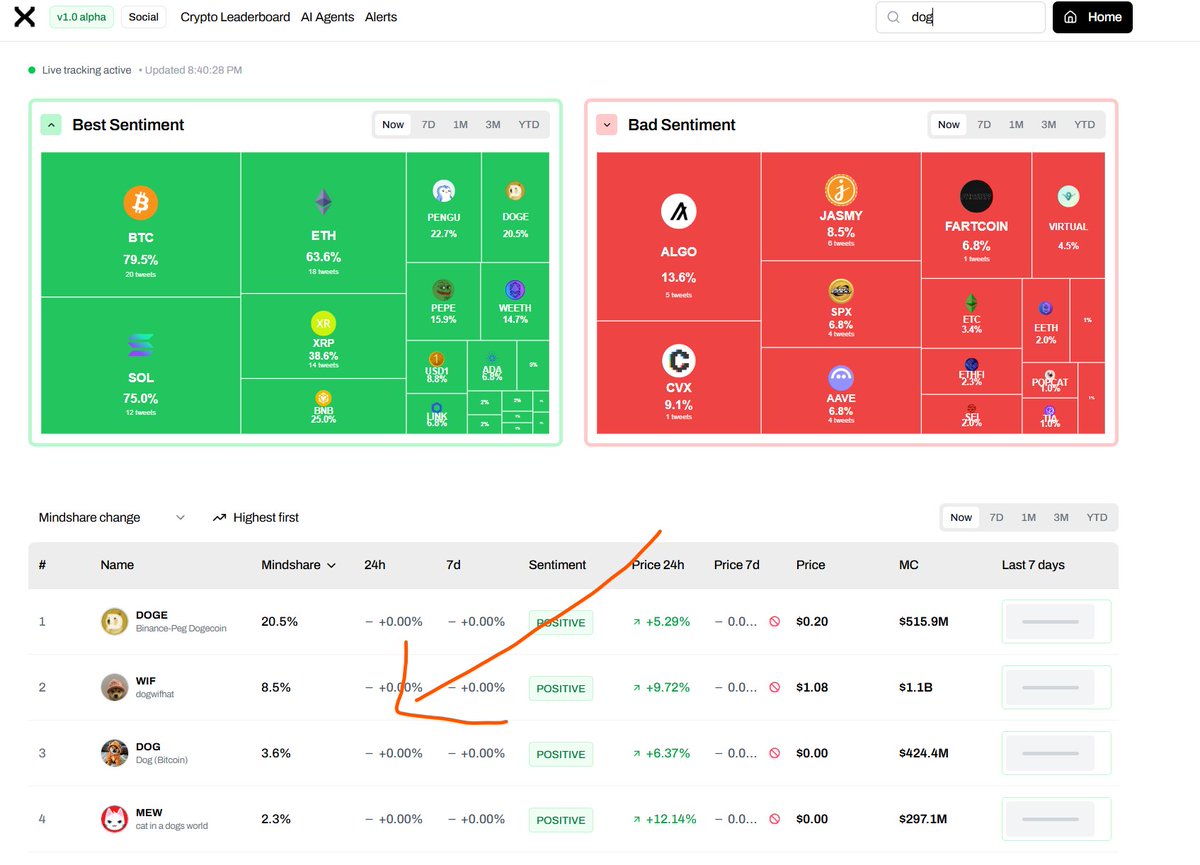Sort by the Mindshare column header
The image size is (1200, 865).
pos(298,565)
